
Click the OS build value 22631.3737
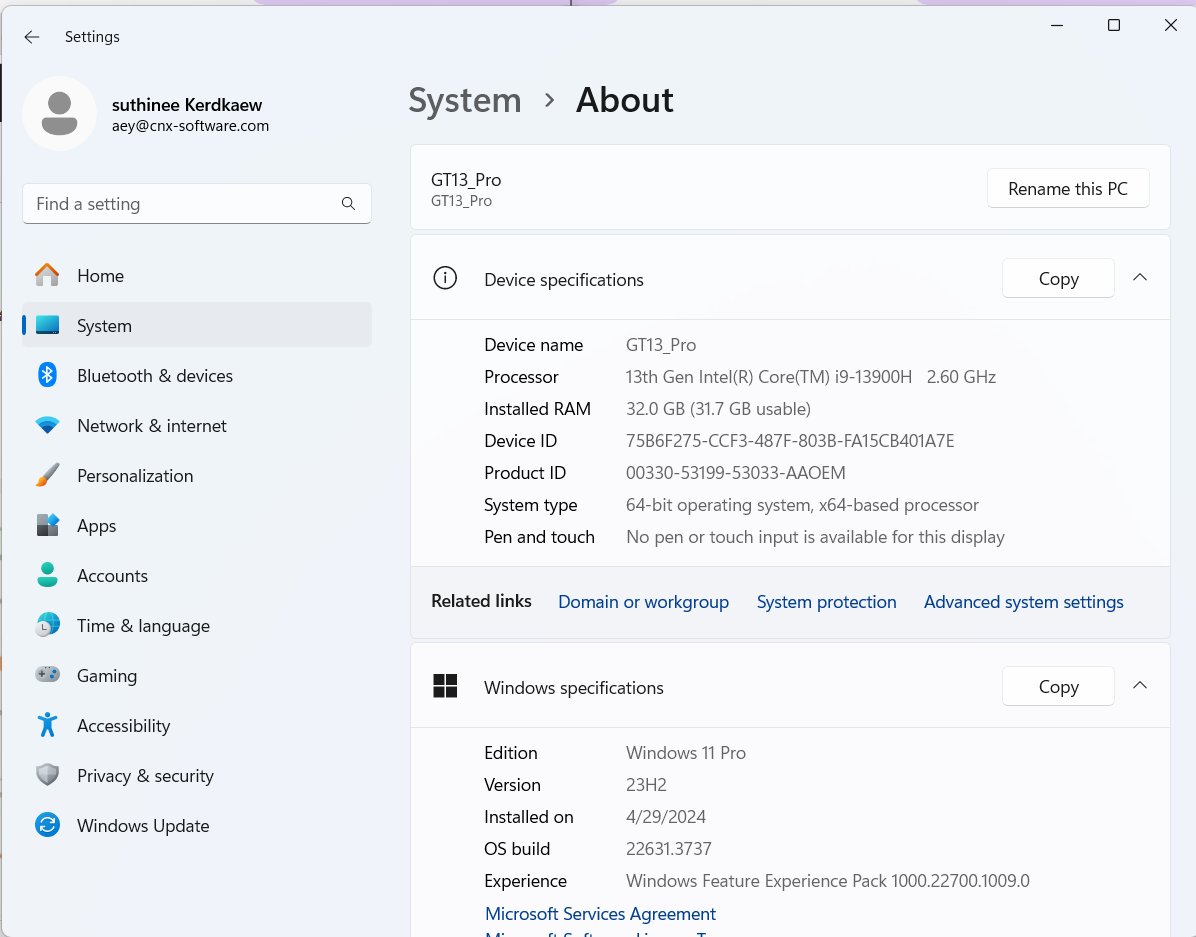669,848
